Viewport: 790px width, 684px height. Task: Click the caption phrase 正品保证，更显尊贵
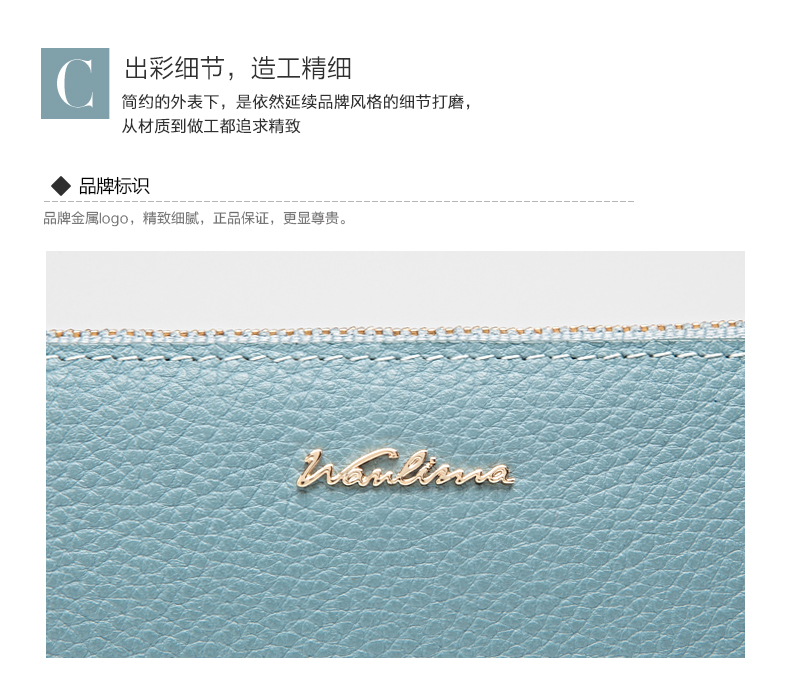point(280,218)
